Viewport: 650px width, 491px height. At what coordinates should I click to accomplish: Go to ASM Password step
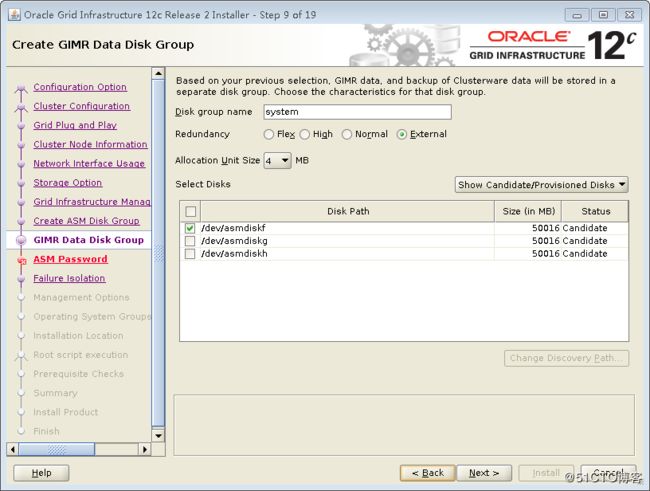70,259
